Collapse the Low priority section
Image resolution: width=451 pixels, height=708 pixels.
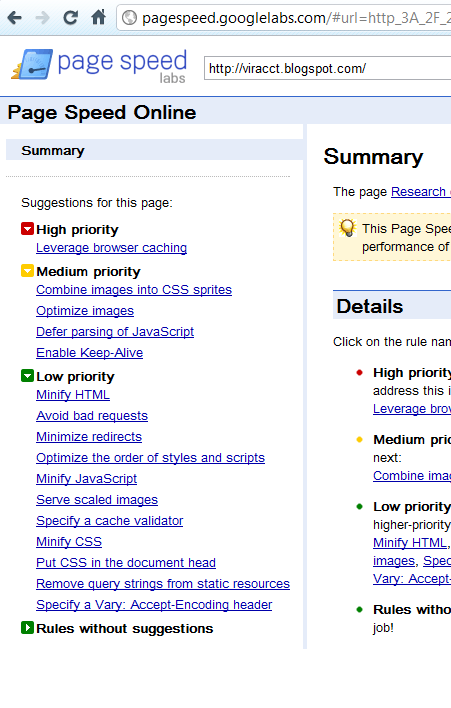(27, 376)
